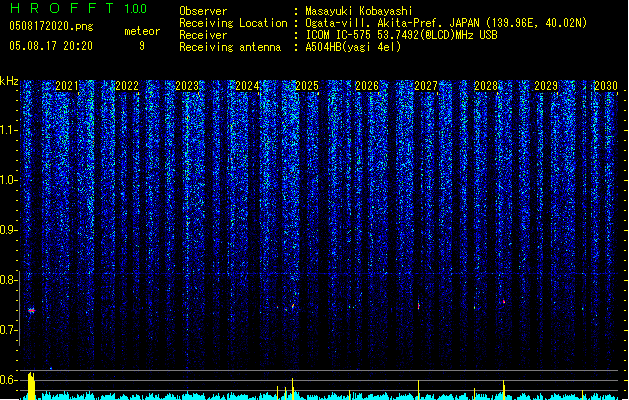Select receiver text ICOM IC-575 53.7492 MHz USB
This screenshot has height=400, width=629.
pyautogui.click(x=401, y=35)
